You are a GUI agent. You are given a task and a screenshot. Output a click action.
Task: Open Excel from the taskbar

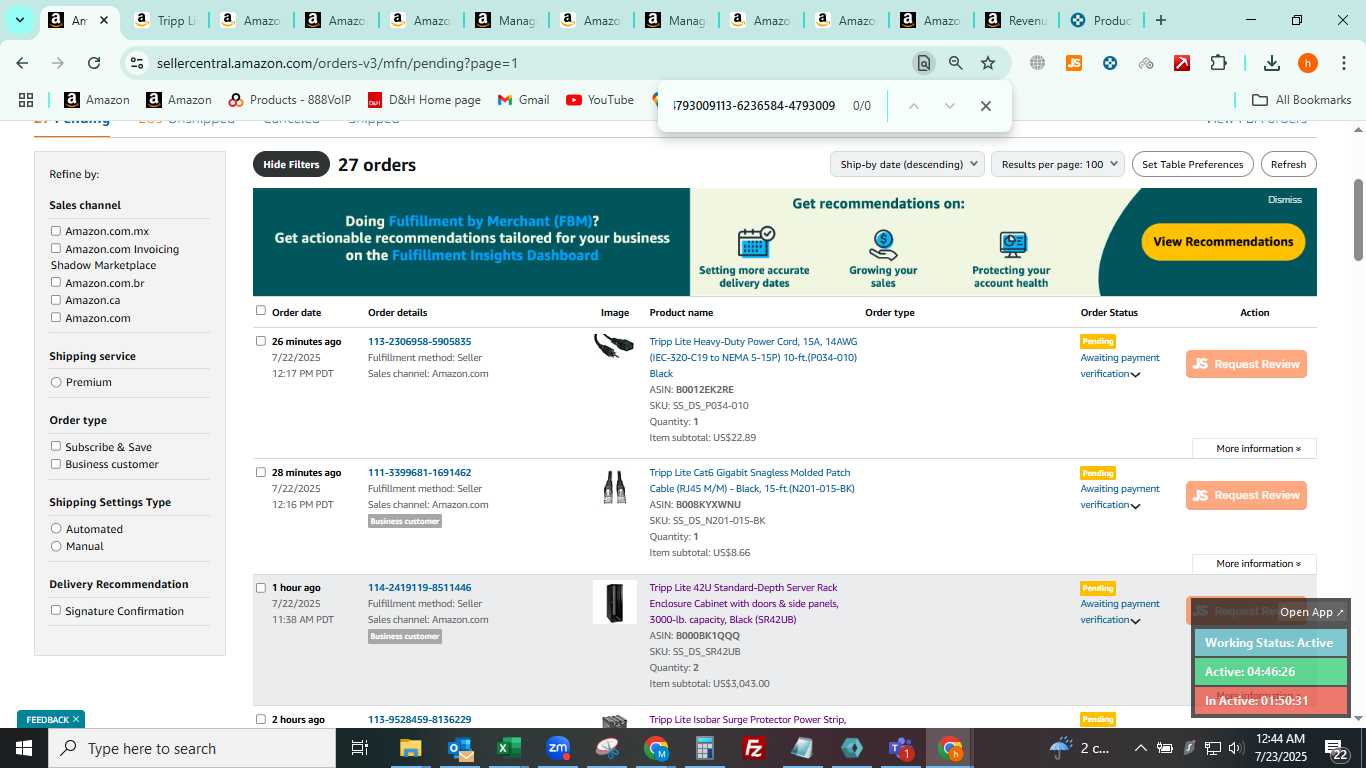509,748
